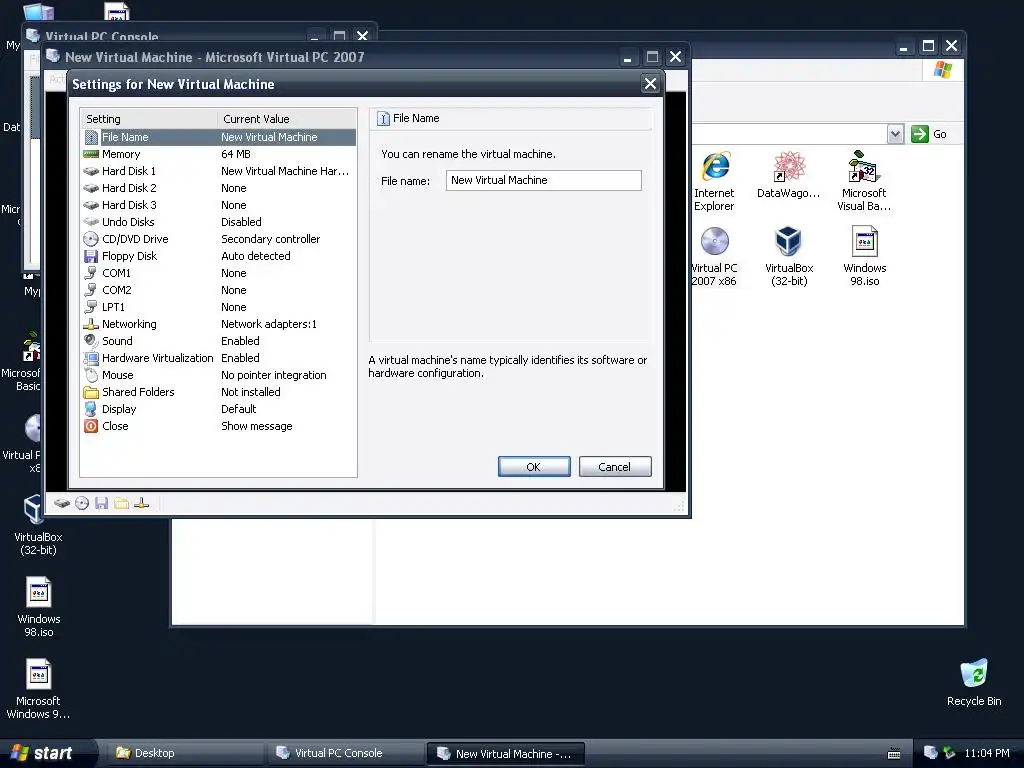Click the CD status bar icon
This screenshot has width=1024, height=768.
[82, 503]
